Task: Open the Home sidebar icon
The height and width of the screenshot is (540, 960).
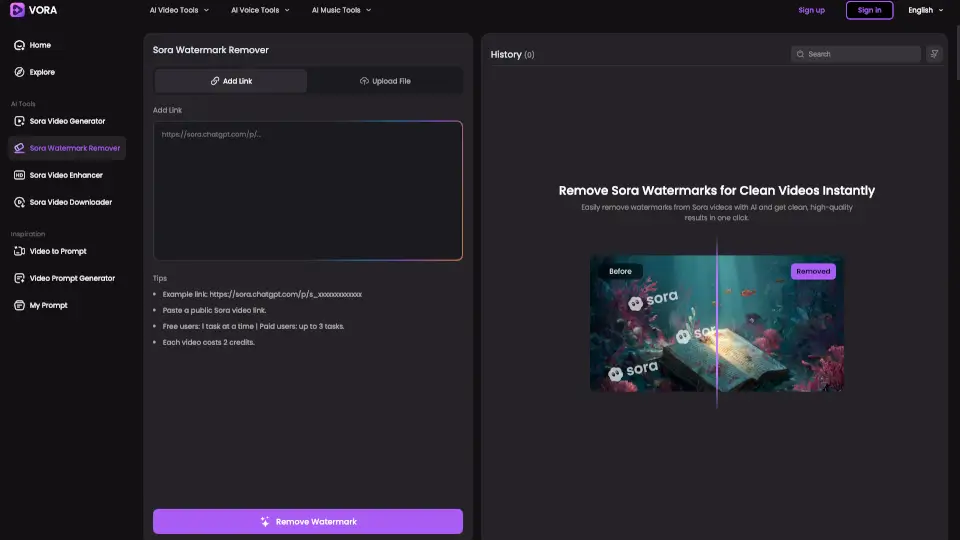Action: pyautogui.click(x=19, y=45)
